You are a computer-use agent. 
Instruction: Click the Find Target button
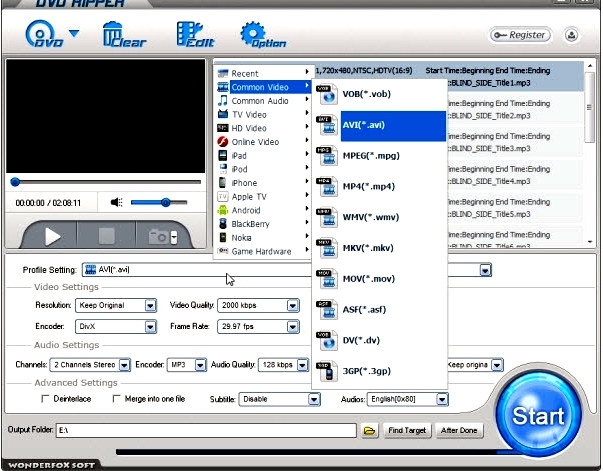coord(407,430)
